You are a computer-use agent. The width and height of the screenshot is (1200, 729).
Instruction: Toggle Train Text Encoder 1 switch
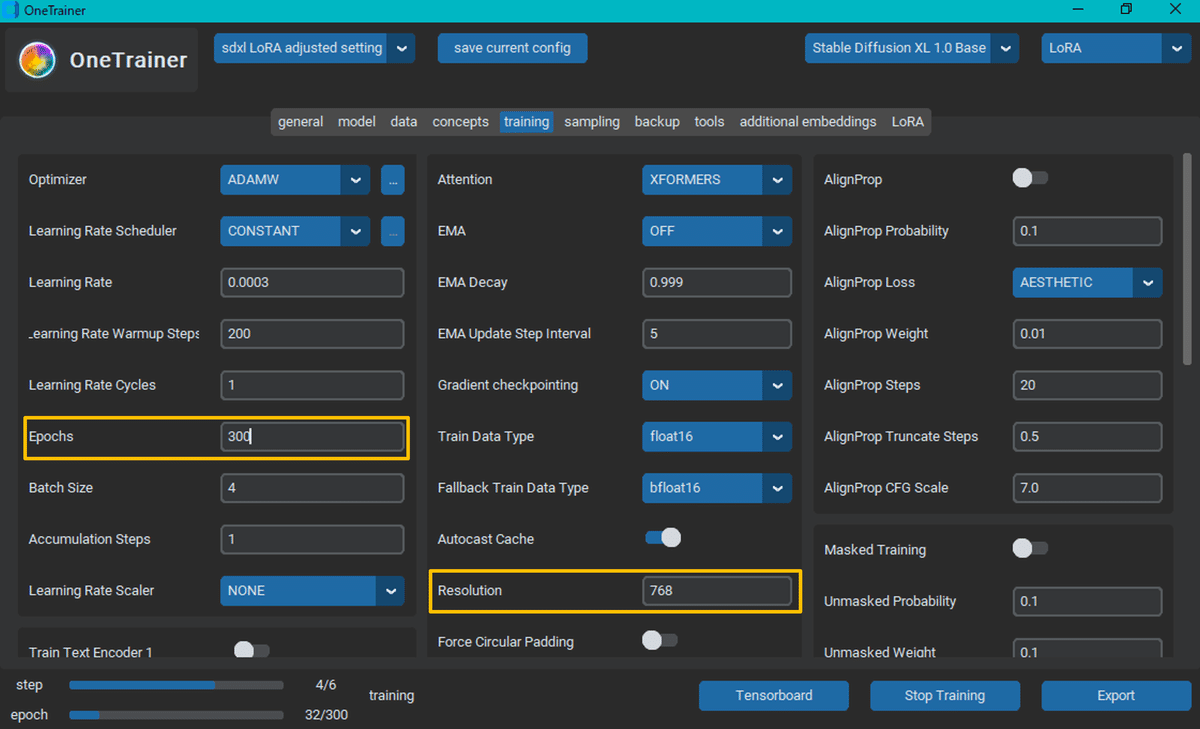pyautogui.click(x=251, y=651)
